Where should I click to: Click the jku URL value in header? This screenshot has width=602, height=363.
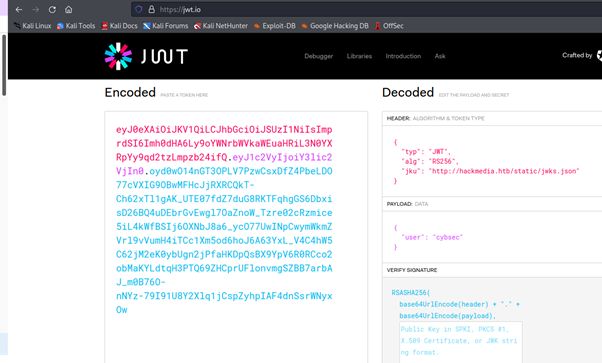point(504,171)
